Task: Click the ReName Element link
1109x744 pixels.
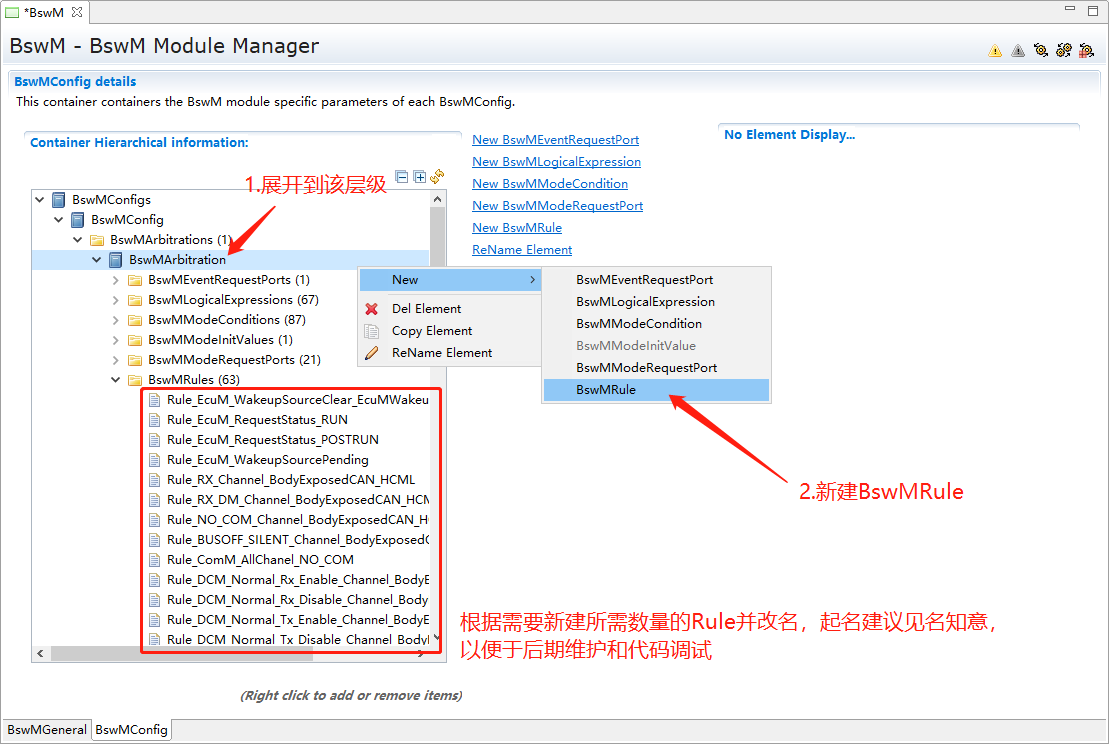Action: pyautogui.click(x=522, y=250)
